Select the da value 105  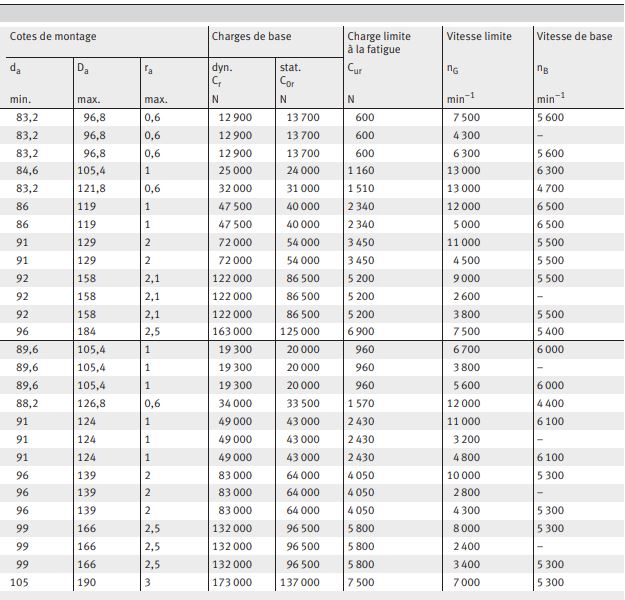pos(19,582)
